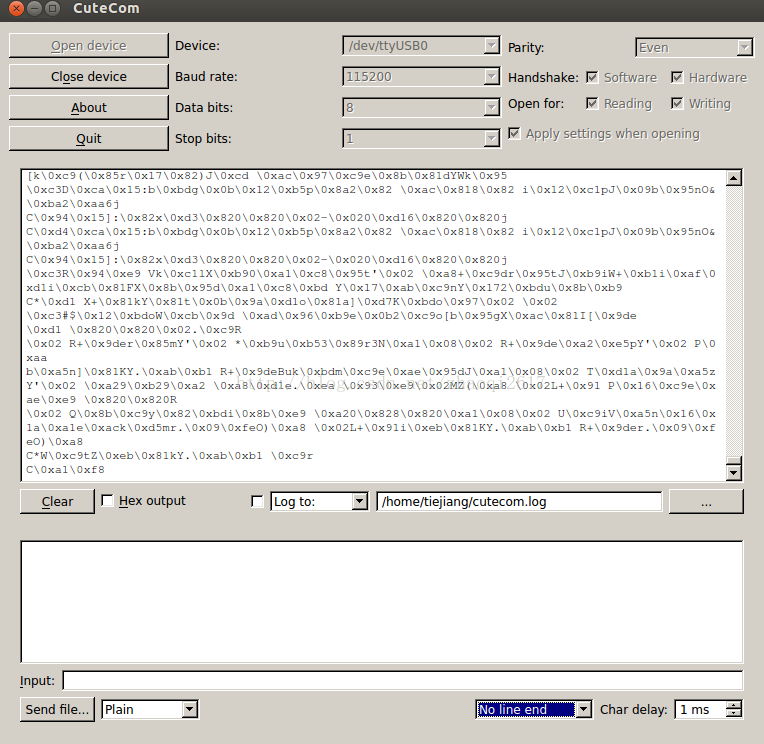Focus the Input text field
The height and width of the screenshot is (744, 764).
402,681
